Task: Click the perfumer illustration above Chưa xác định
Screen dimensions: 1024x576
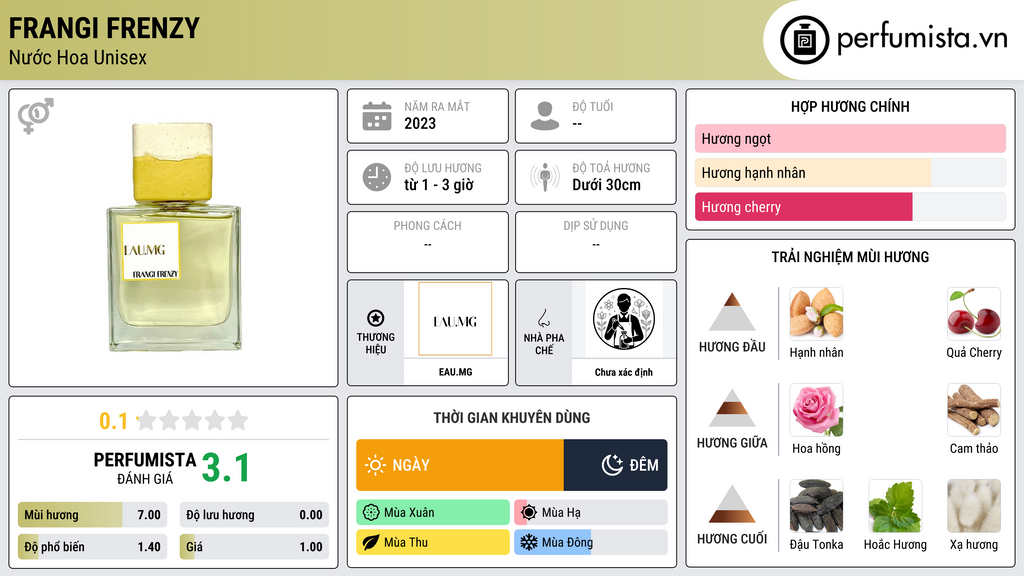Action: 624,319
